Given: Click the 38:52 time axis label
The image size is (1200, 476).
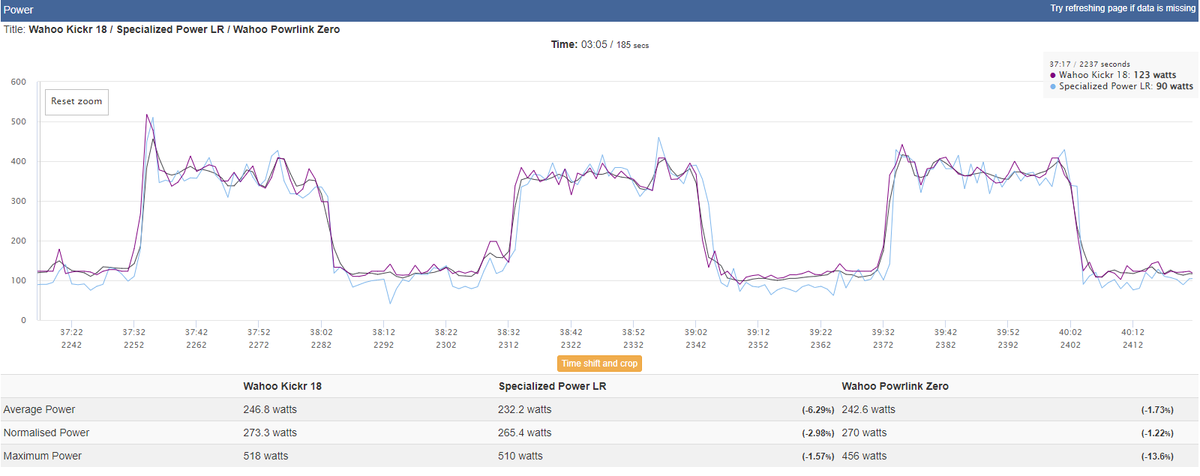Looking at the screenshot, I should pyautogui.click(x=633, y=331).
